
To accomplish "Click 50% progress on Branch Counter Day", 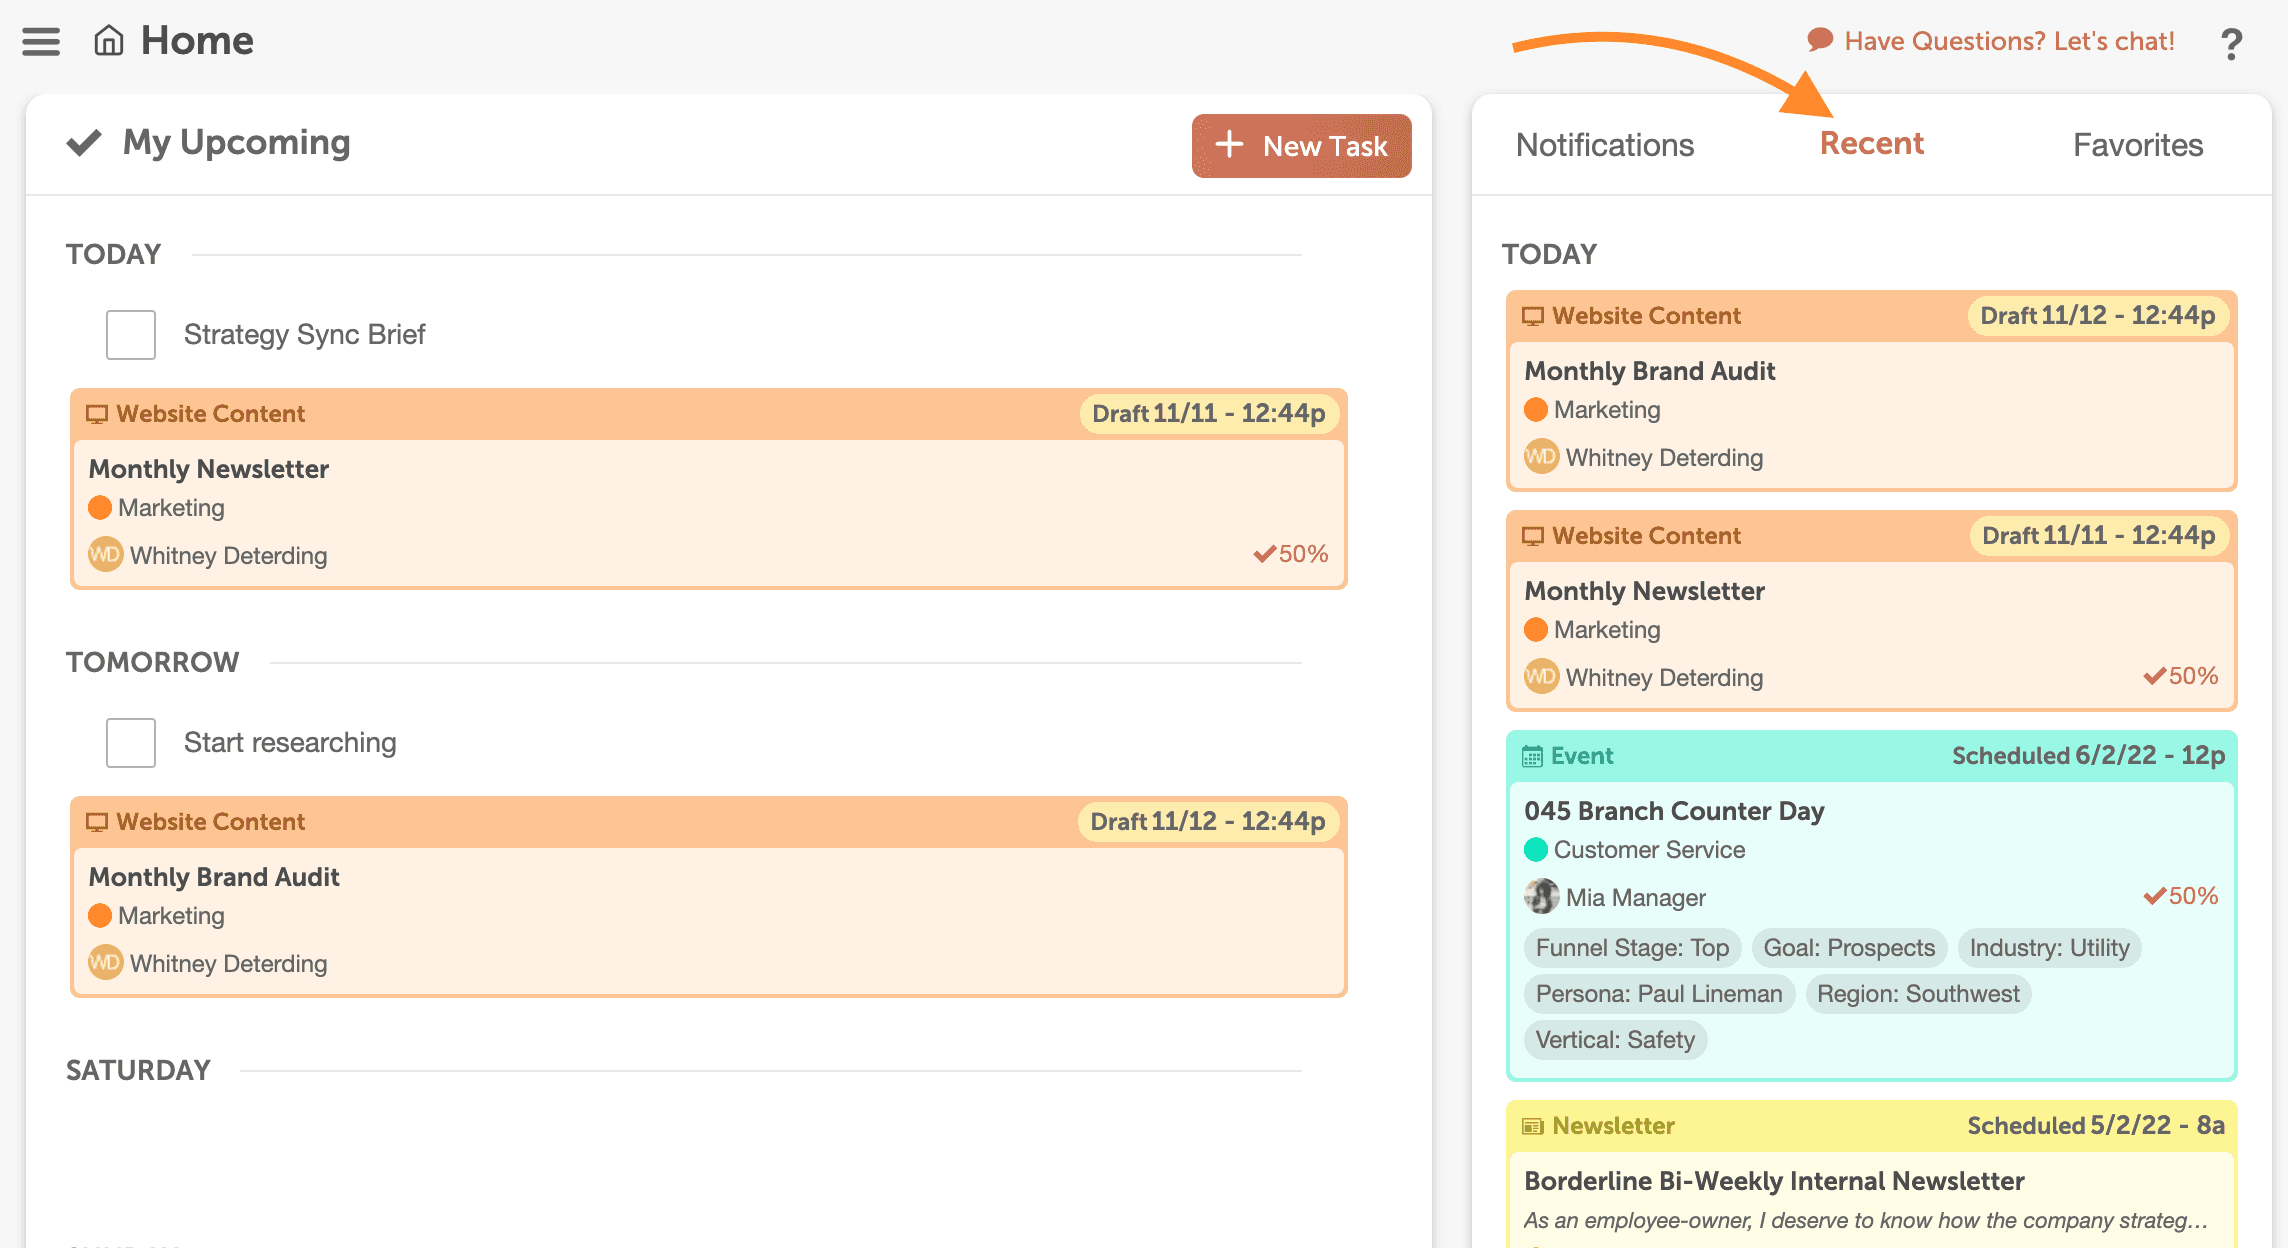I will click(2181, 896).
